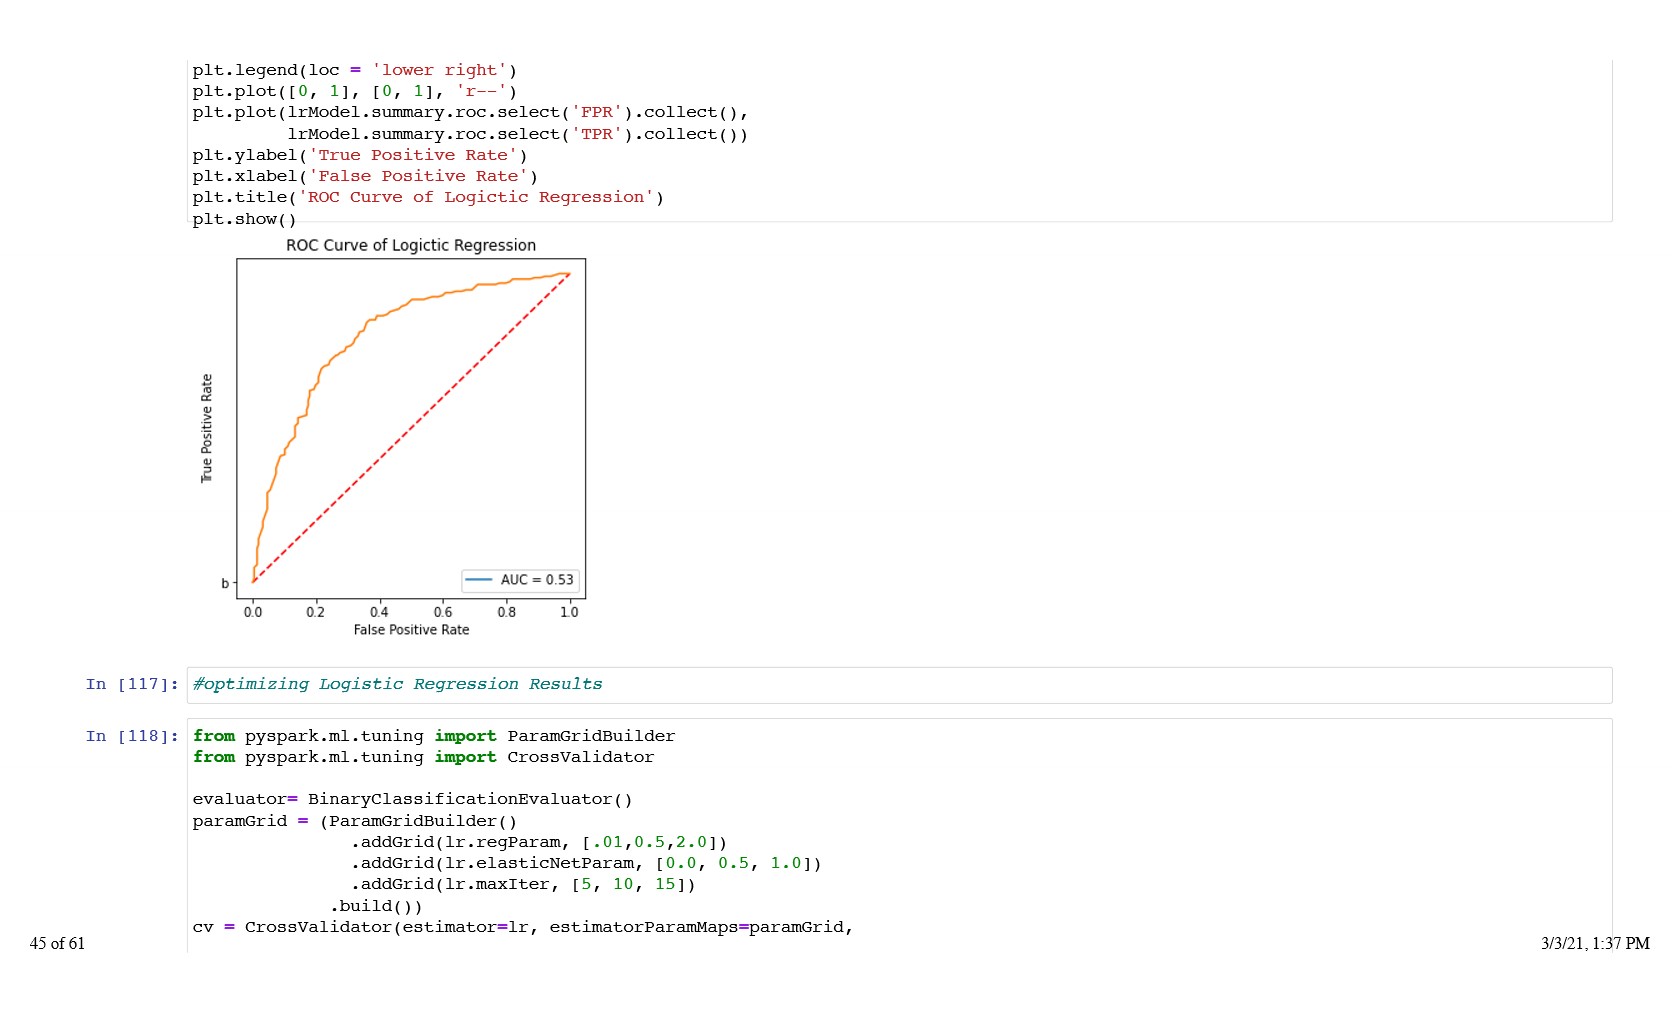Click the plt.title code line

coord(427,197)
